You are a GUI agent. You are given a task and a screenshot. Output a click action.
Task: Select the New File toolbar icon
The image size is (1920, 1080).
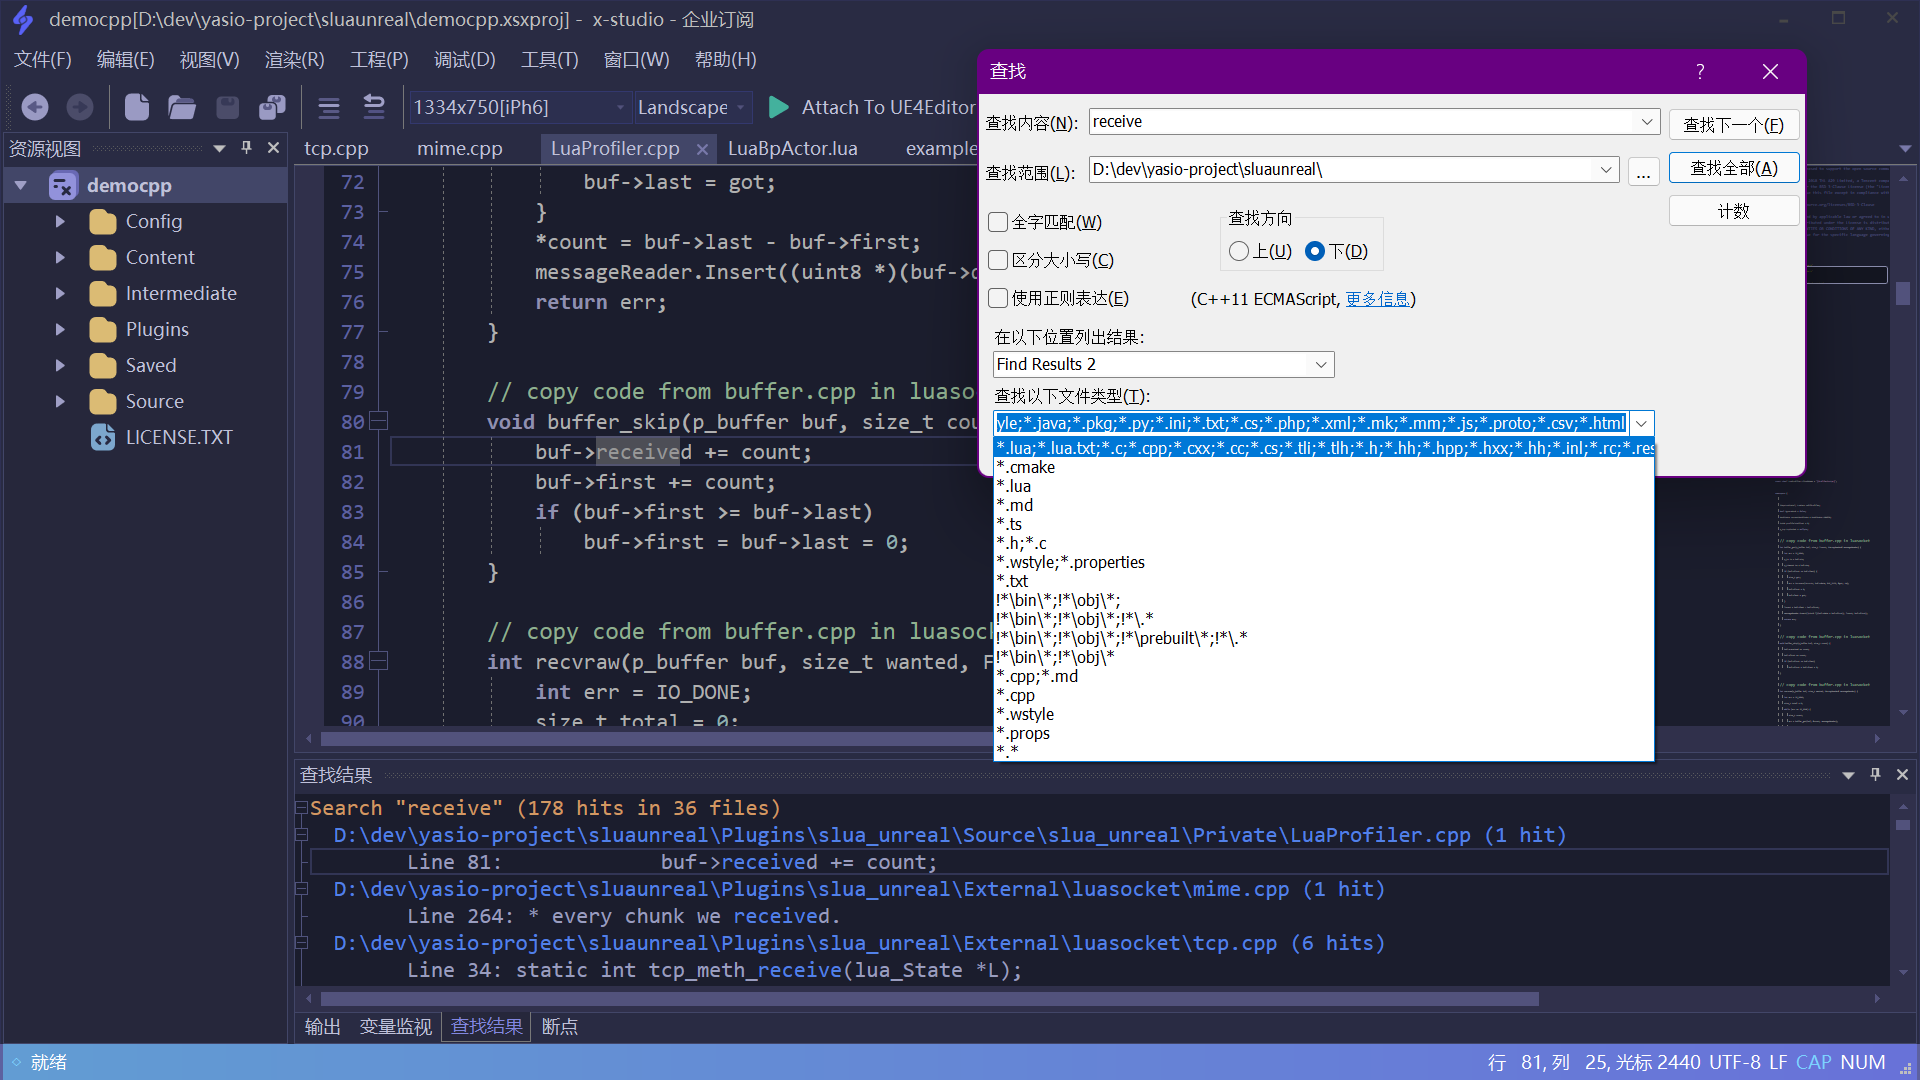pyautogui.click(x=136, y=107)
